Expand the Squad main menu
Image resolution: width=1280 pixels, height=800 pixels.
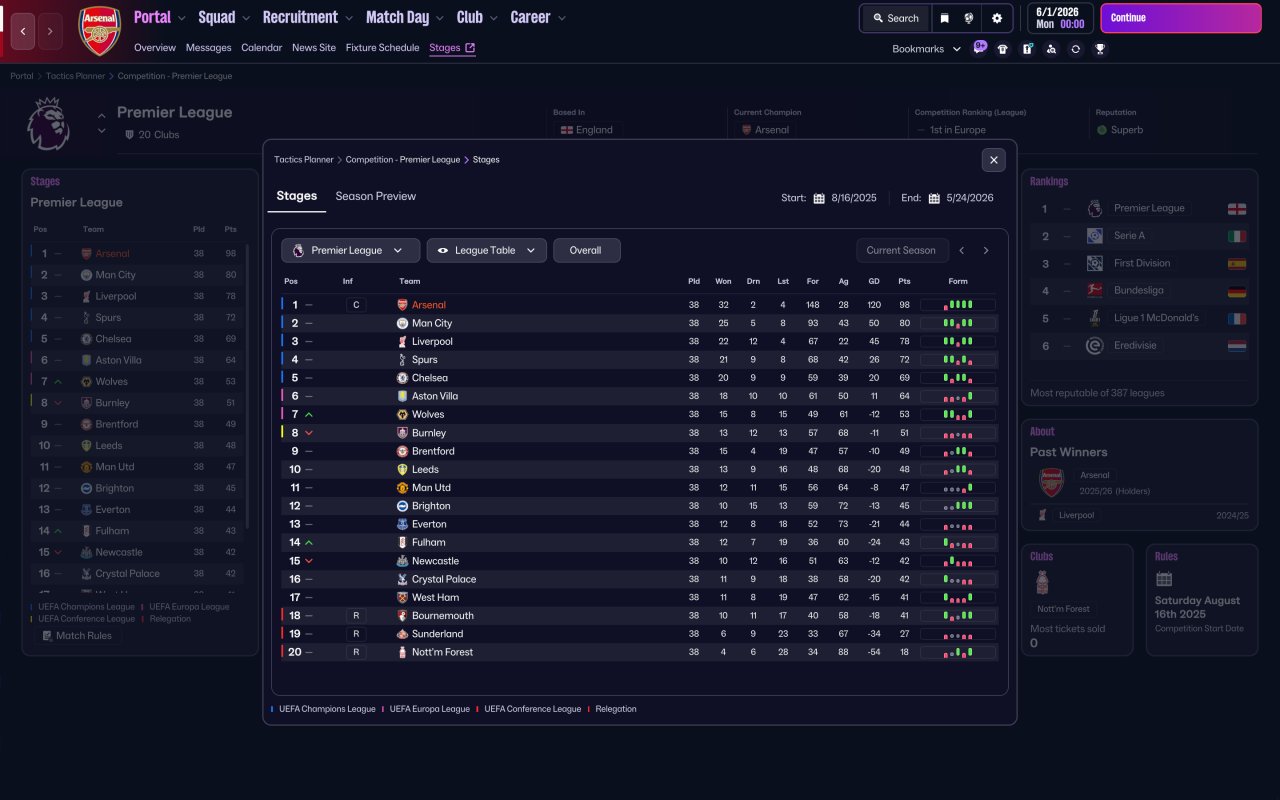(225, 17)
